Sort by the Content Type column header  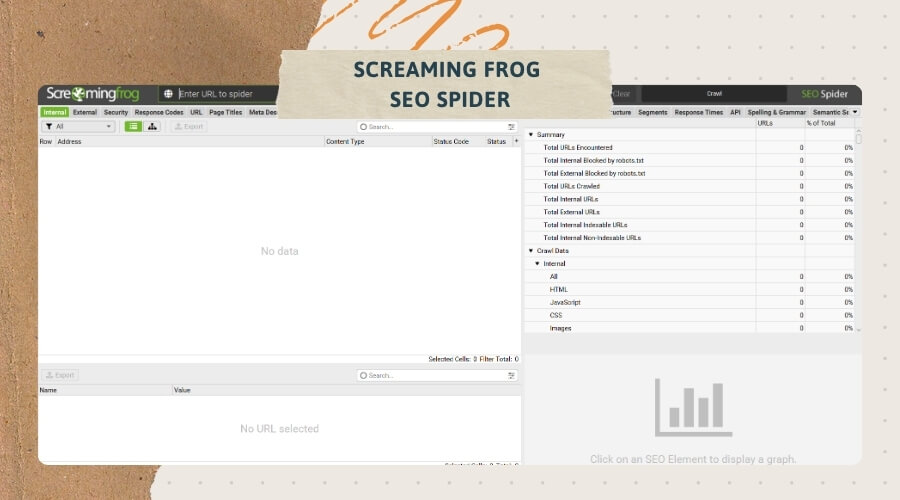coord(378,141)
